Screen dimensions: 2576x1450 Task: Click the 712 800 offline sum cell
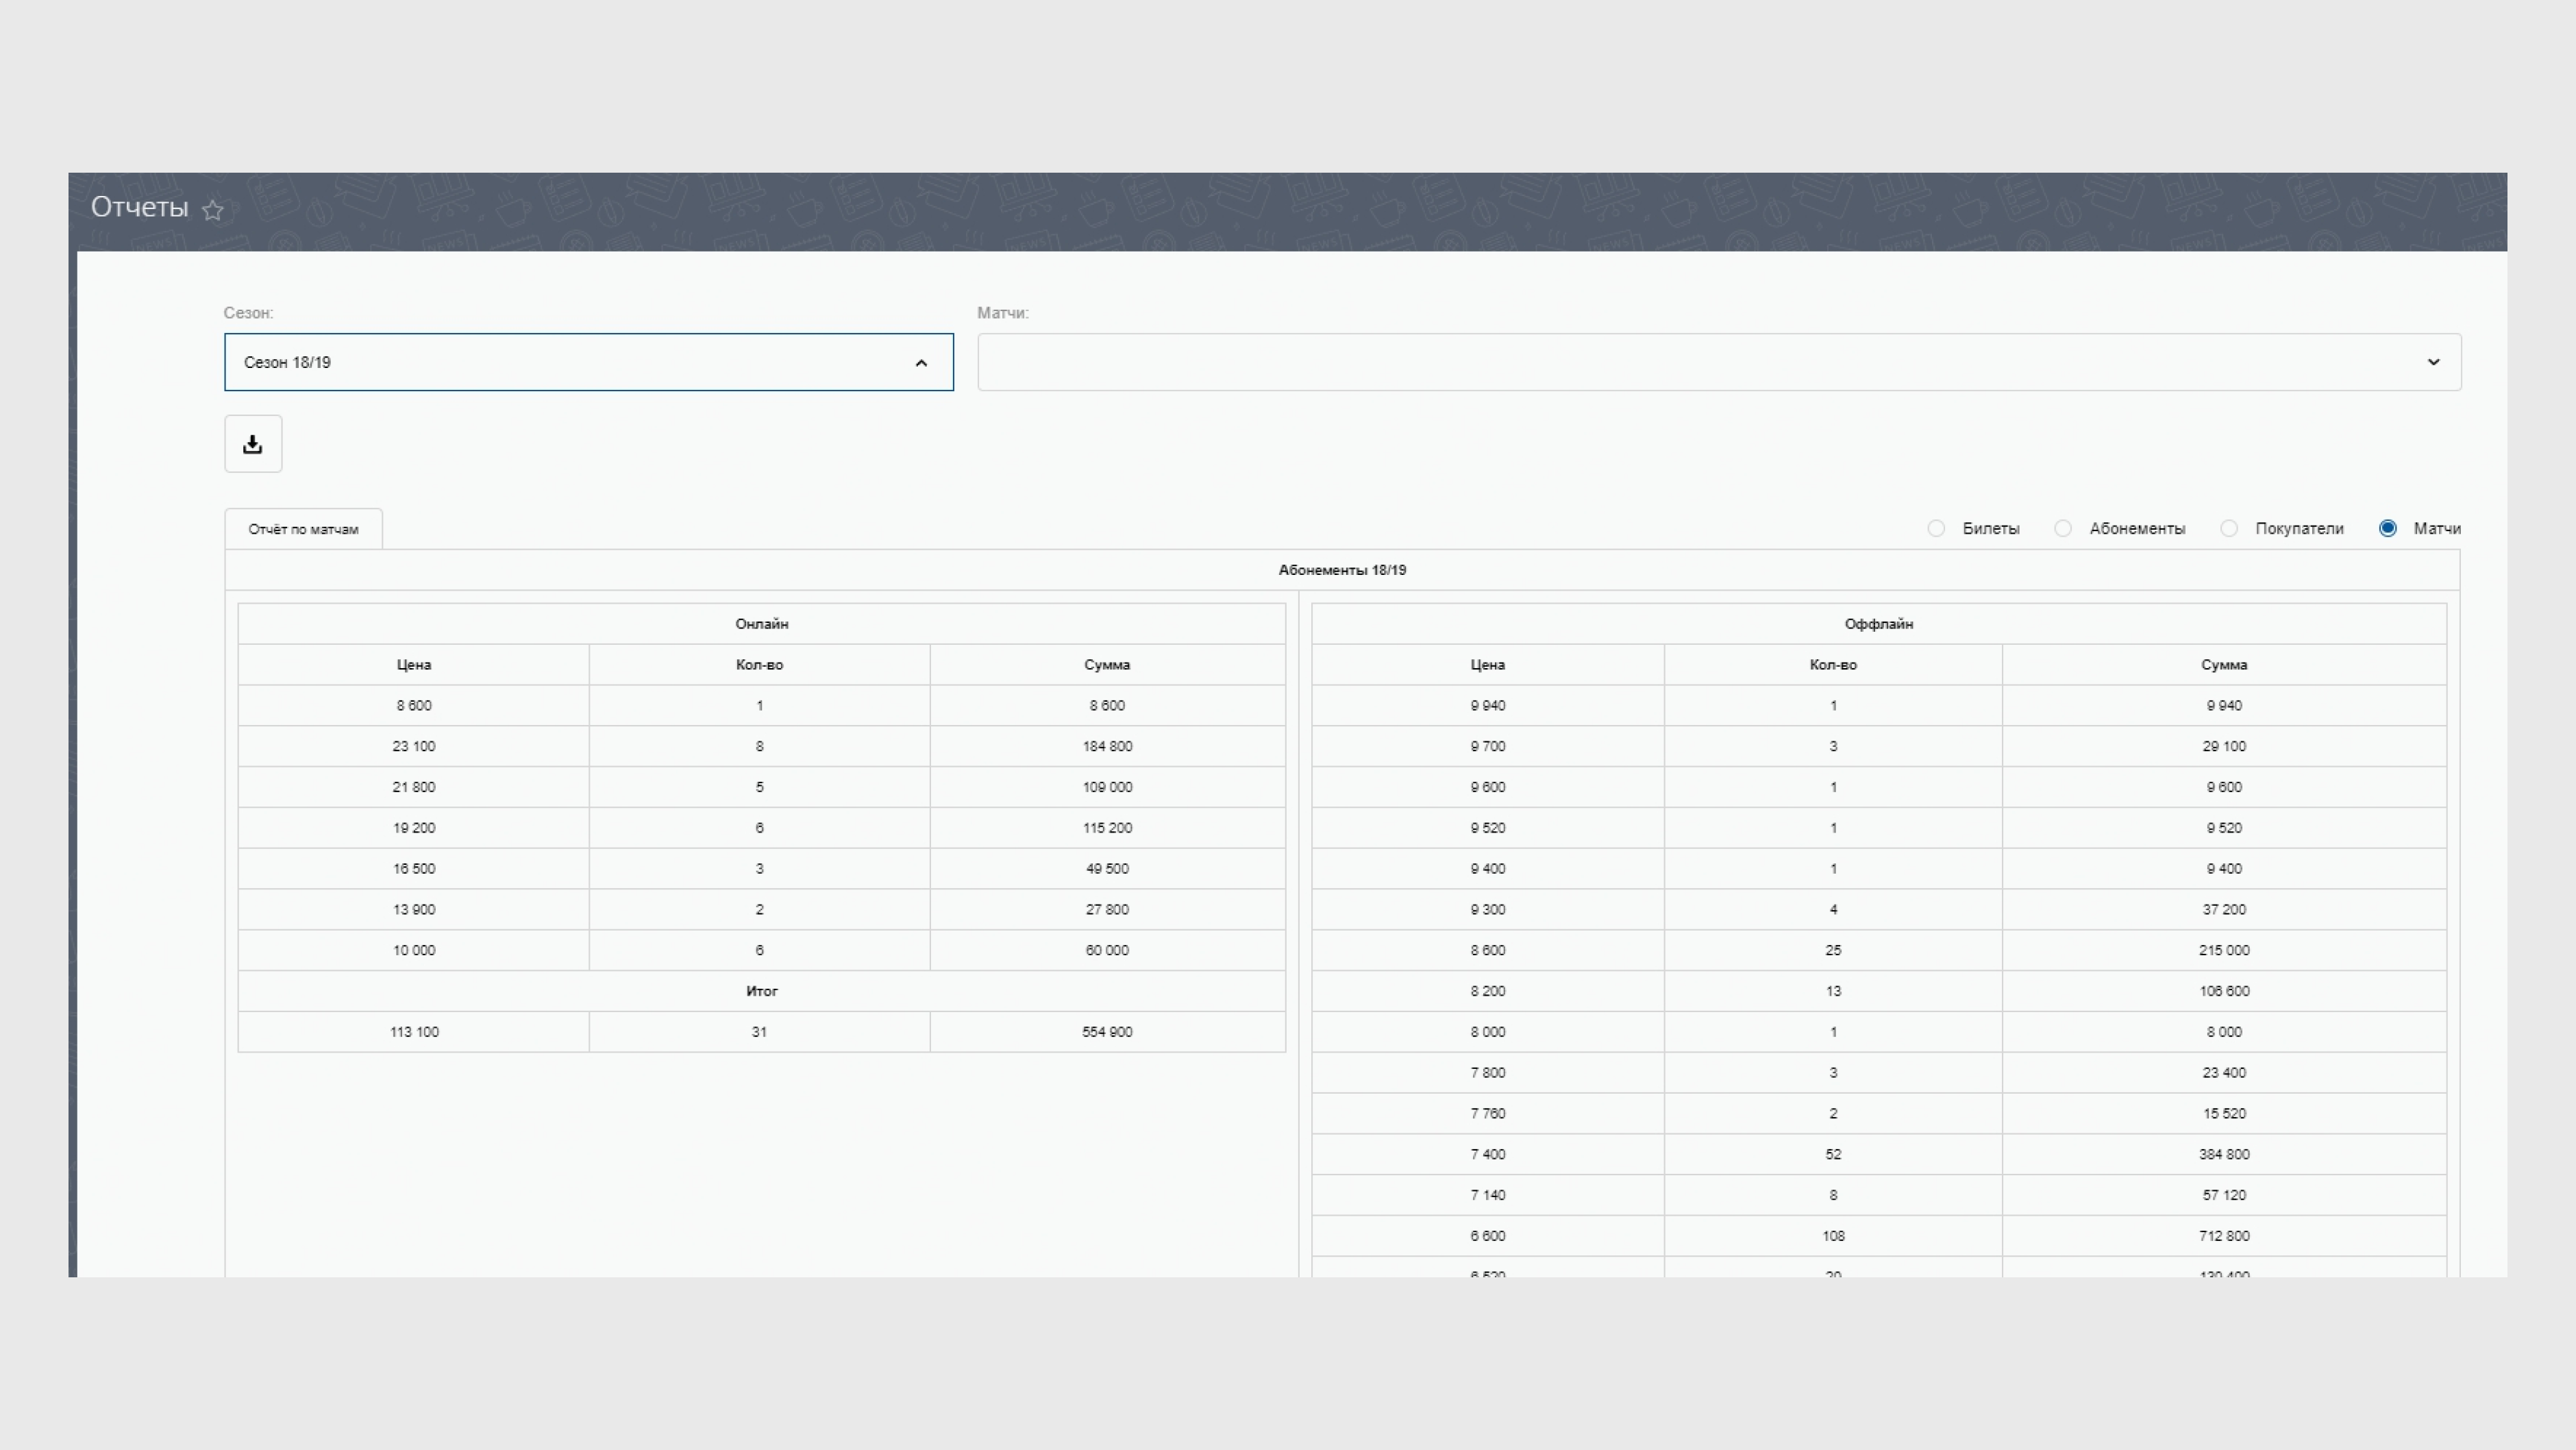(2224, 1236)
